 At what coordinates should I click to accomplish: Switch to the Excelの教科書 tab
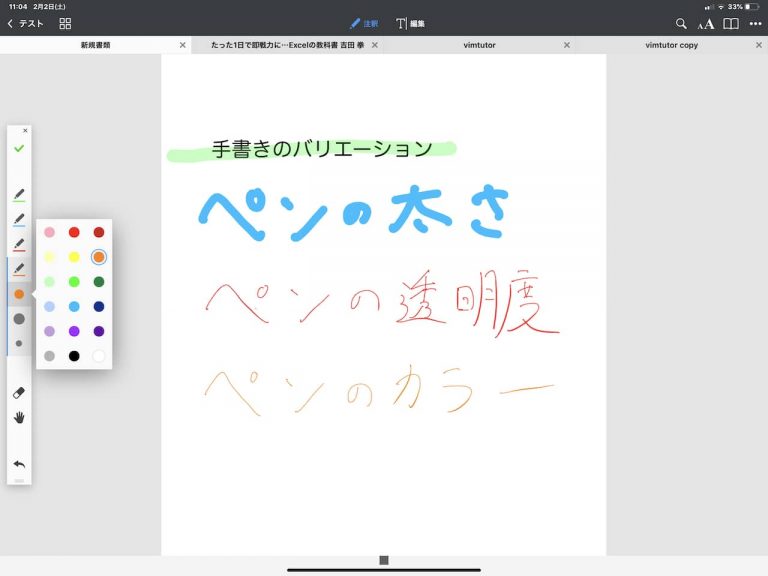(x=287, y=45)
